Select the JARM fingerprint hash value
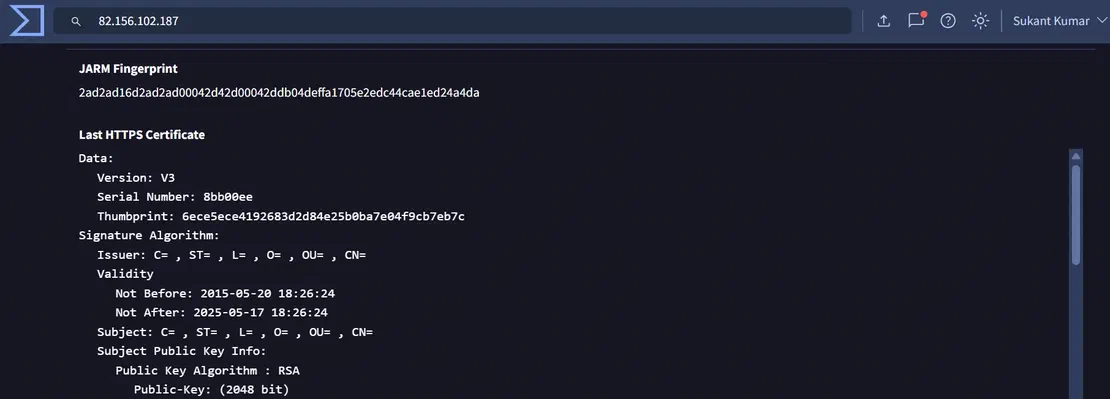This screenshot has height=399, width=1110. 279,93
